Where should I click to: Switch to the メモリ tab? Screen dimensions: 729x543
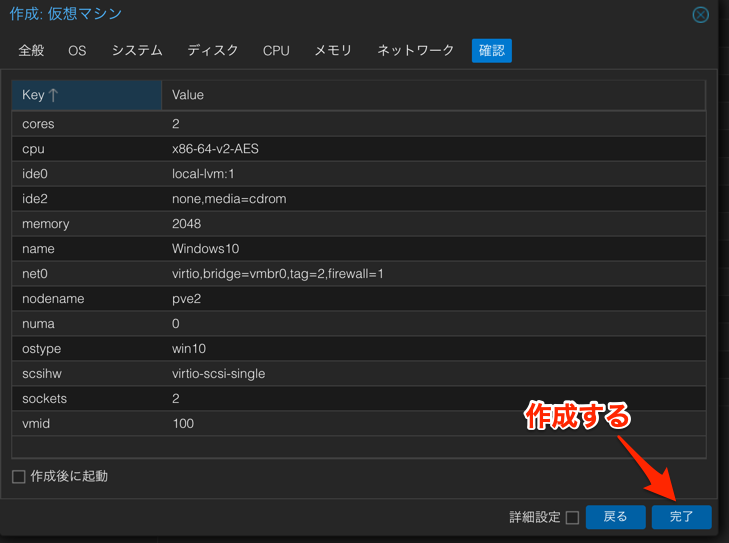coord(333,51)
